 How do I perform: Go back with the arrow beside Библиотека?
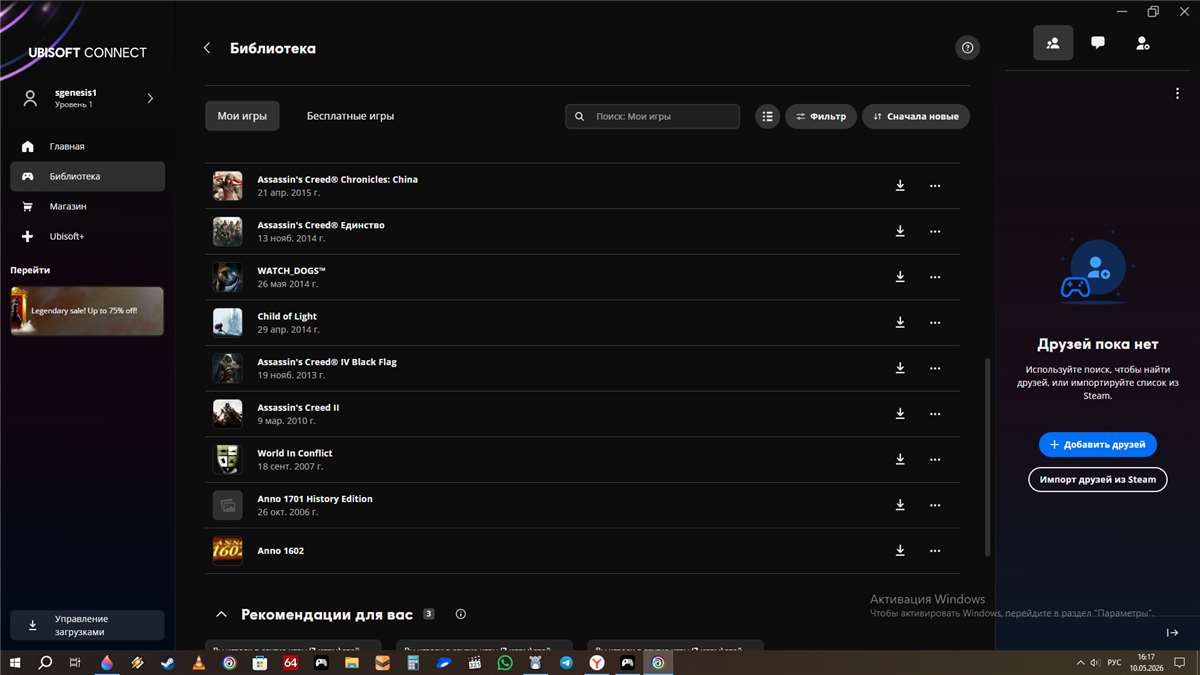click(207, 48)
